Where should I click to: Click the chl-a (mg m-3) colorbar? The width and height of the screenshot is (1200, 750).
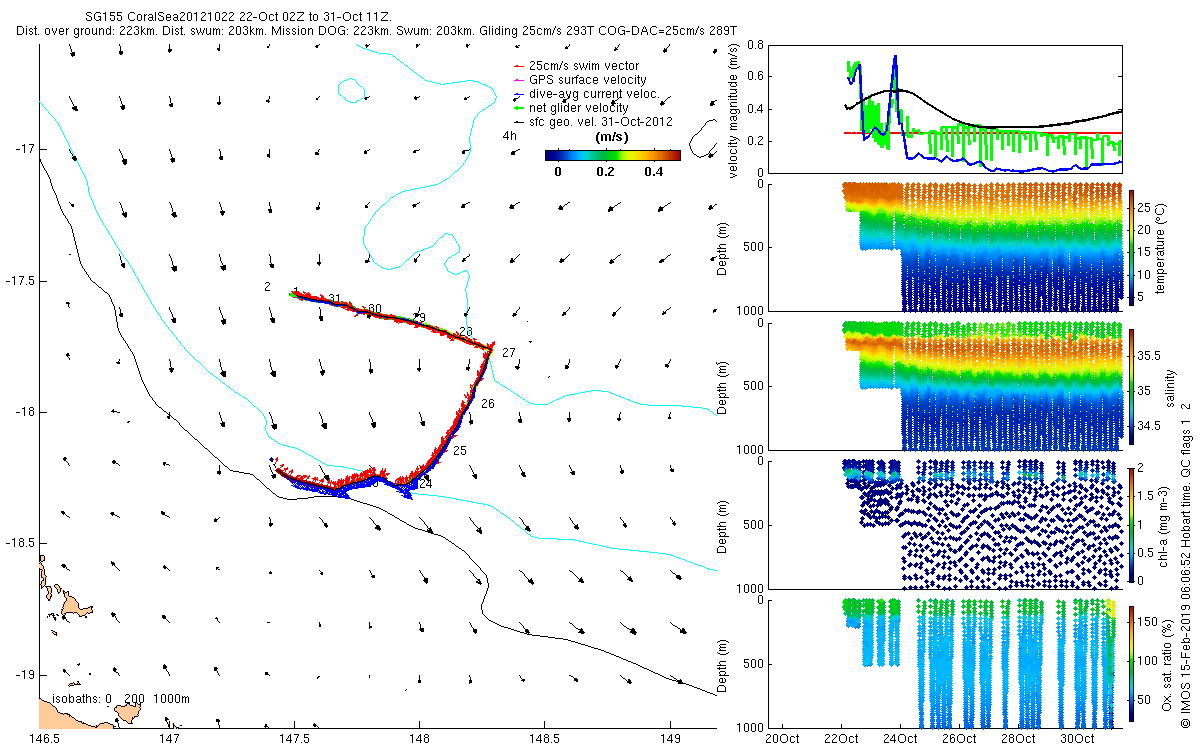point(1132,525)
